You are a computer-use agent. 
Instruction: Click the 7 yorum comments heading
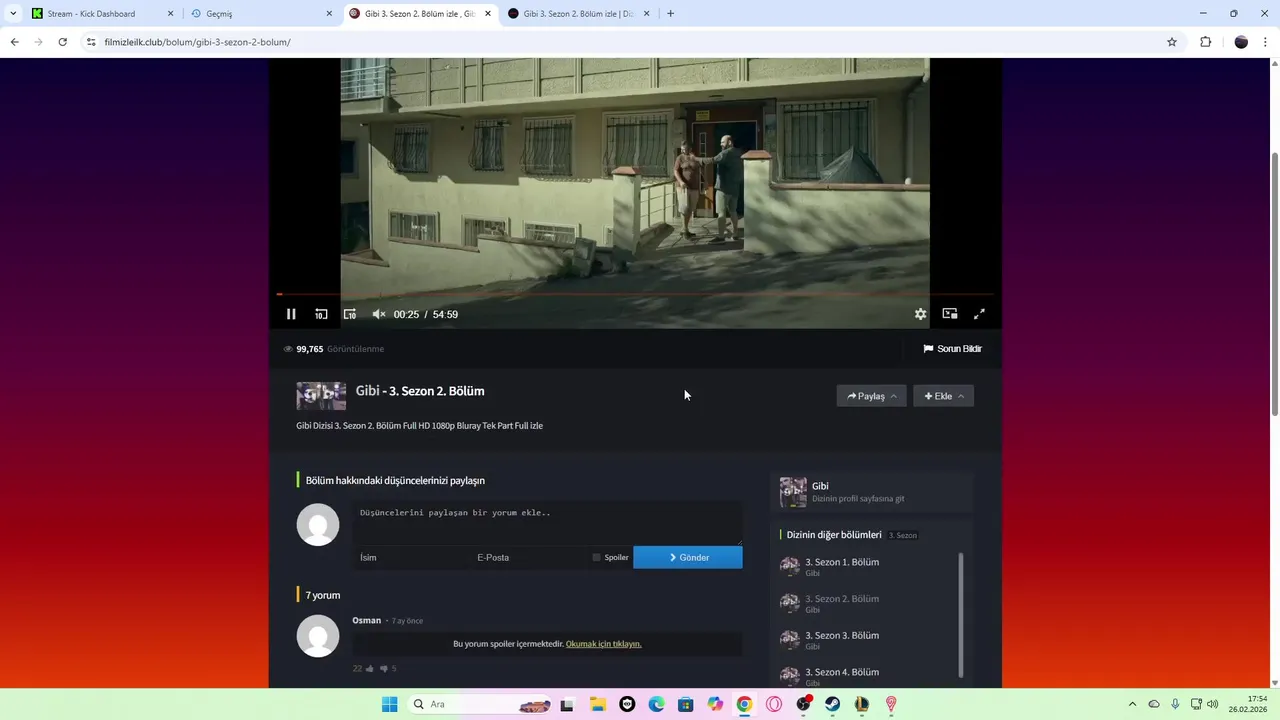(x=323, y=595)
